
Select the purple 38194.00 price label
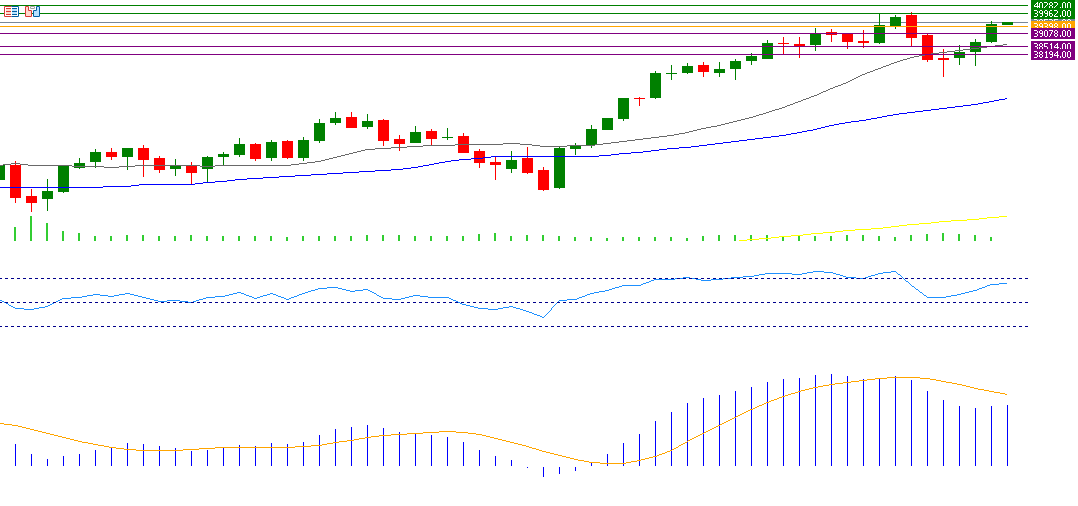point(1052,55)
